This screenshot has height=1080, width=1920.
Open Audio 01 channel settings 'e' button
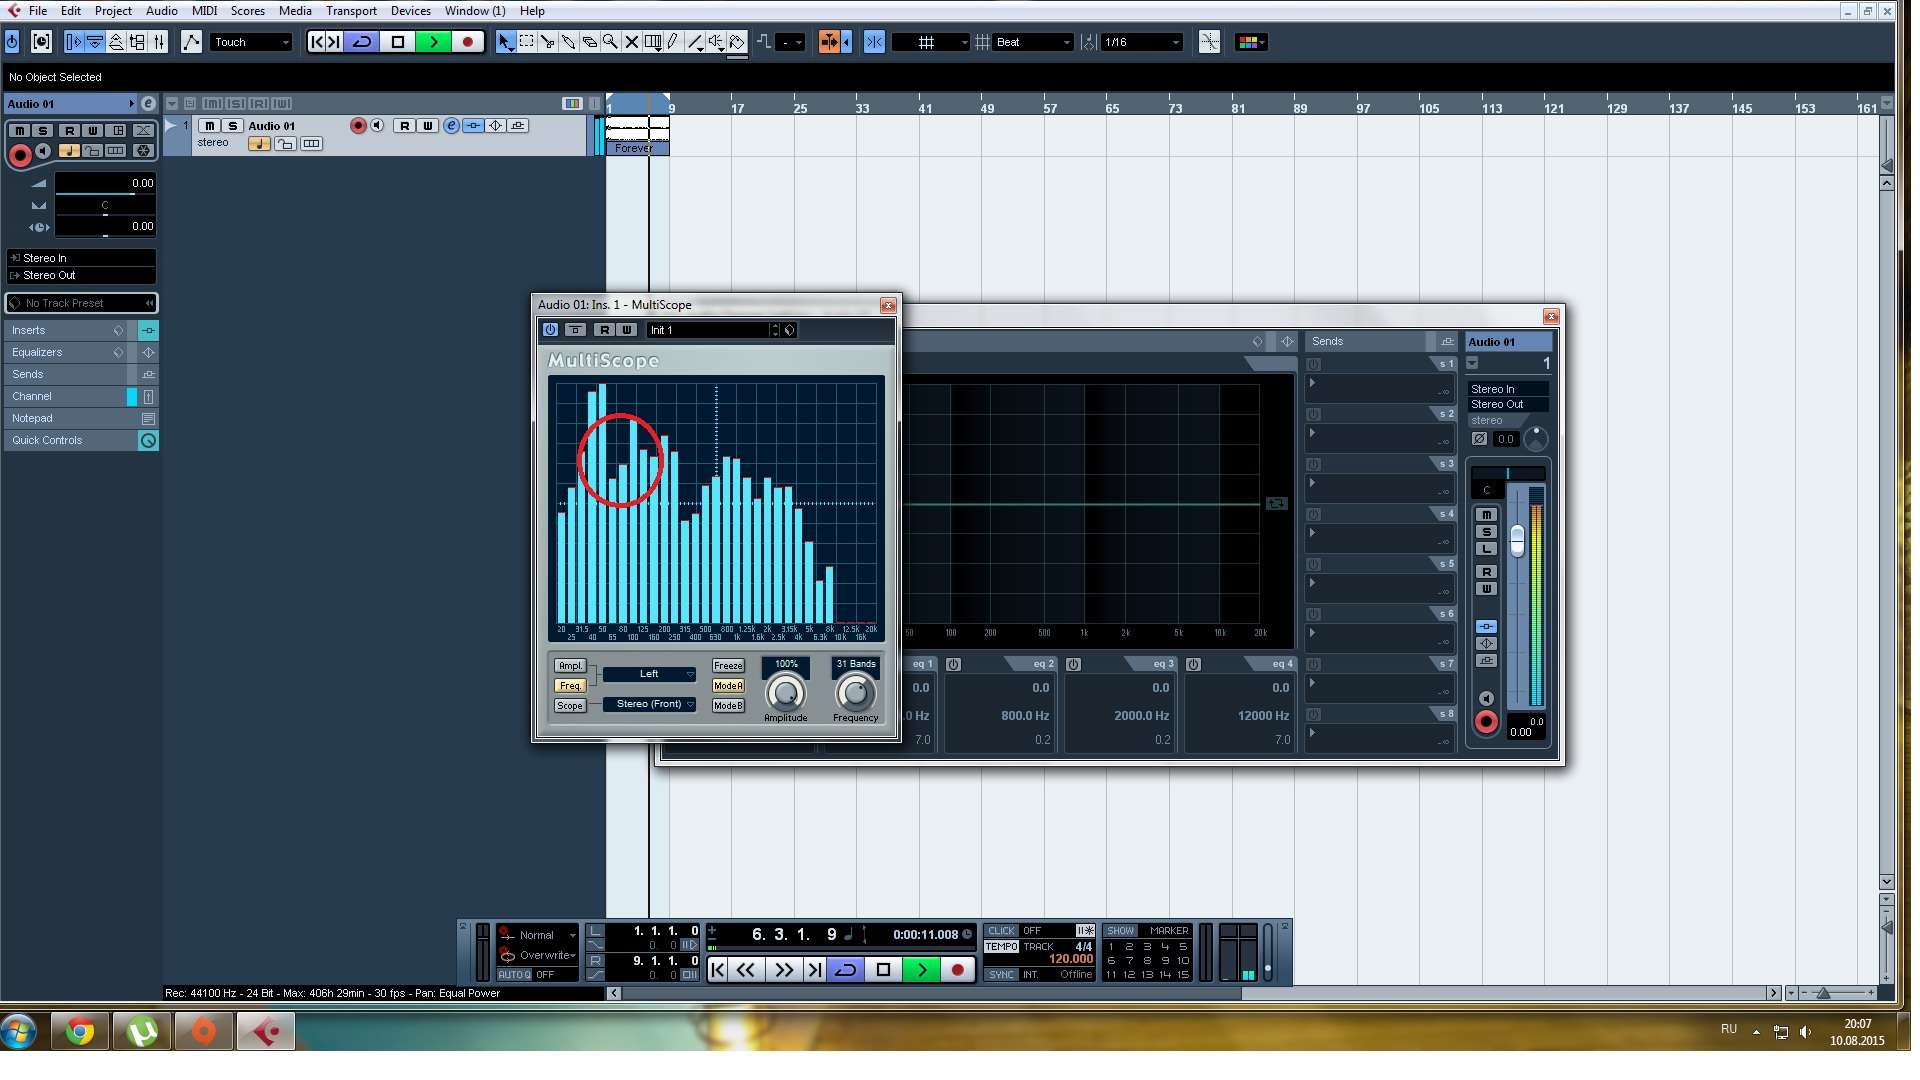[x=452, y=126]
